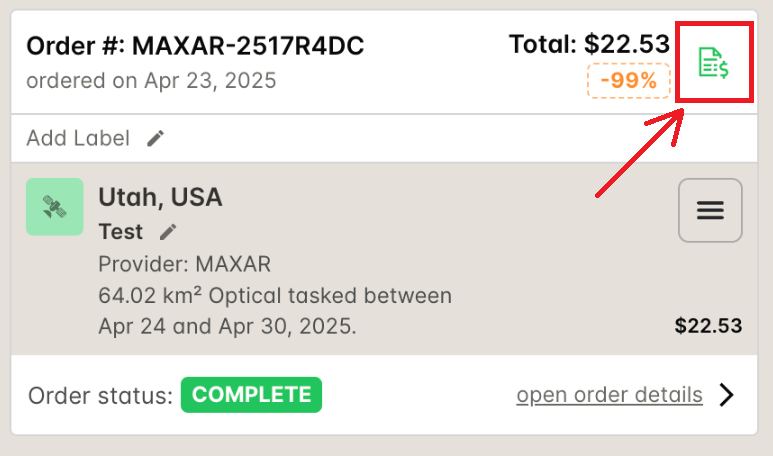Click the Provider: MAXAR text
This screenshot has width=773, height=456.
(x=184, y=264)
